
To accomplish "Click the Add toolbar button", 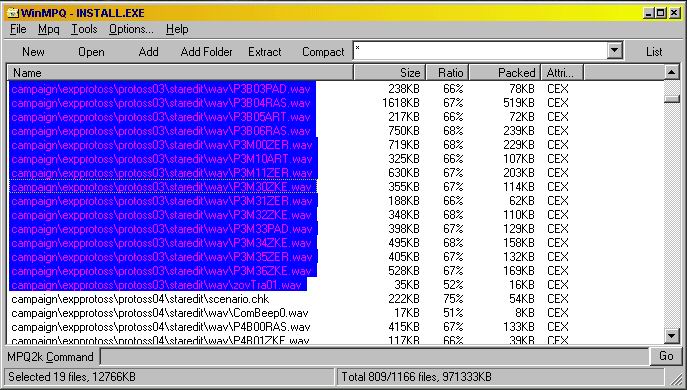I will pos(149,52).
